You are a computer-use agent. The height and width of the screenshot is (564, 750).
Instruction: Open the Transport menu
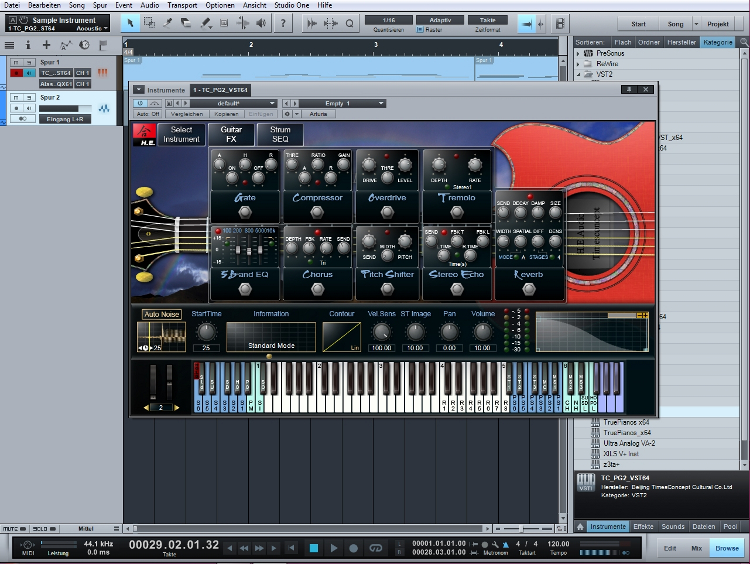(182, 5)
